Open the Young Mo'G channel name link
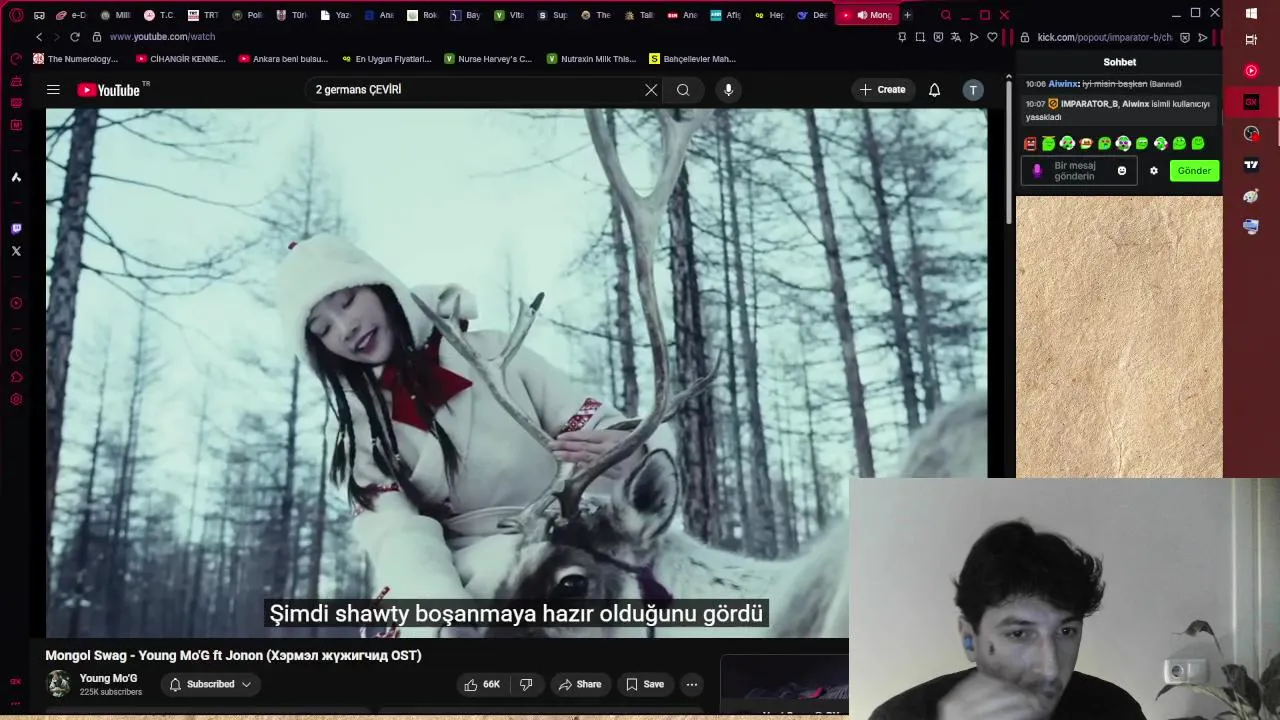This screenshot has width=1280, height=720. 108,678
